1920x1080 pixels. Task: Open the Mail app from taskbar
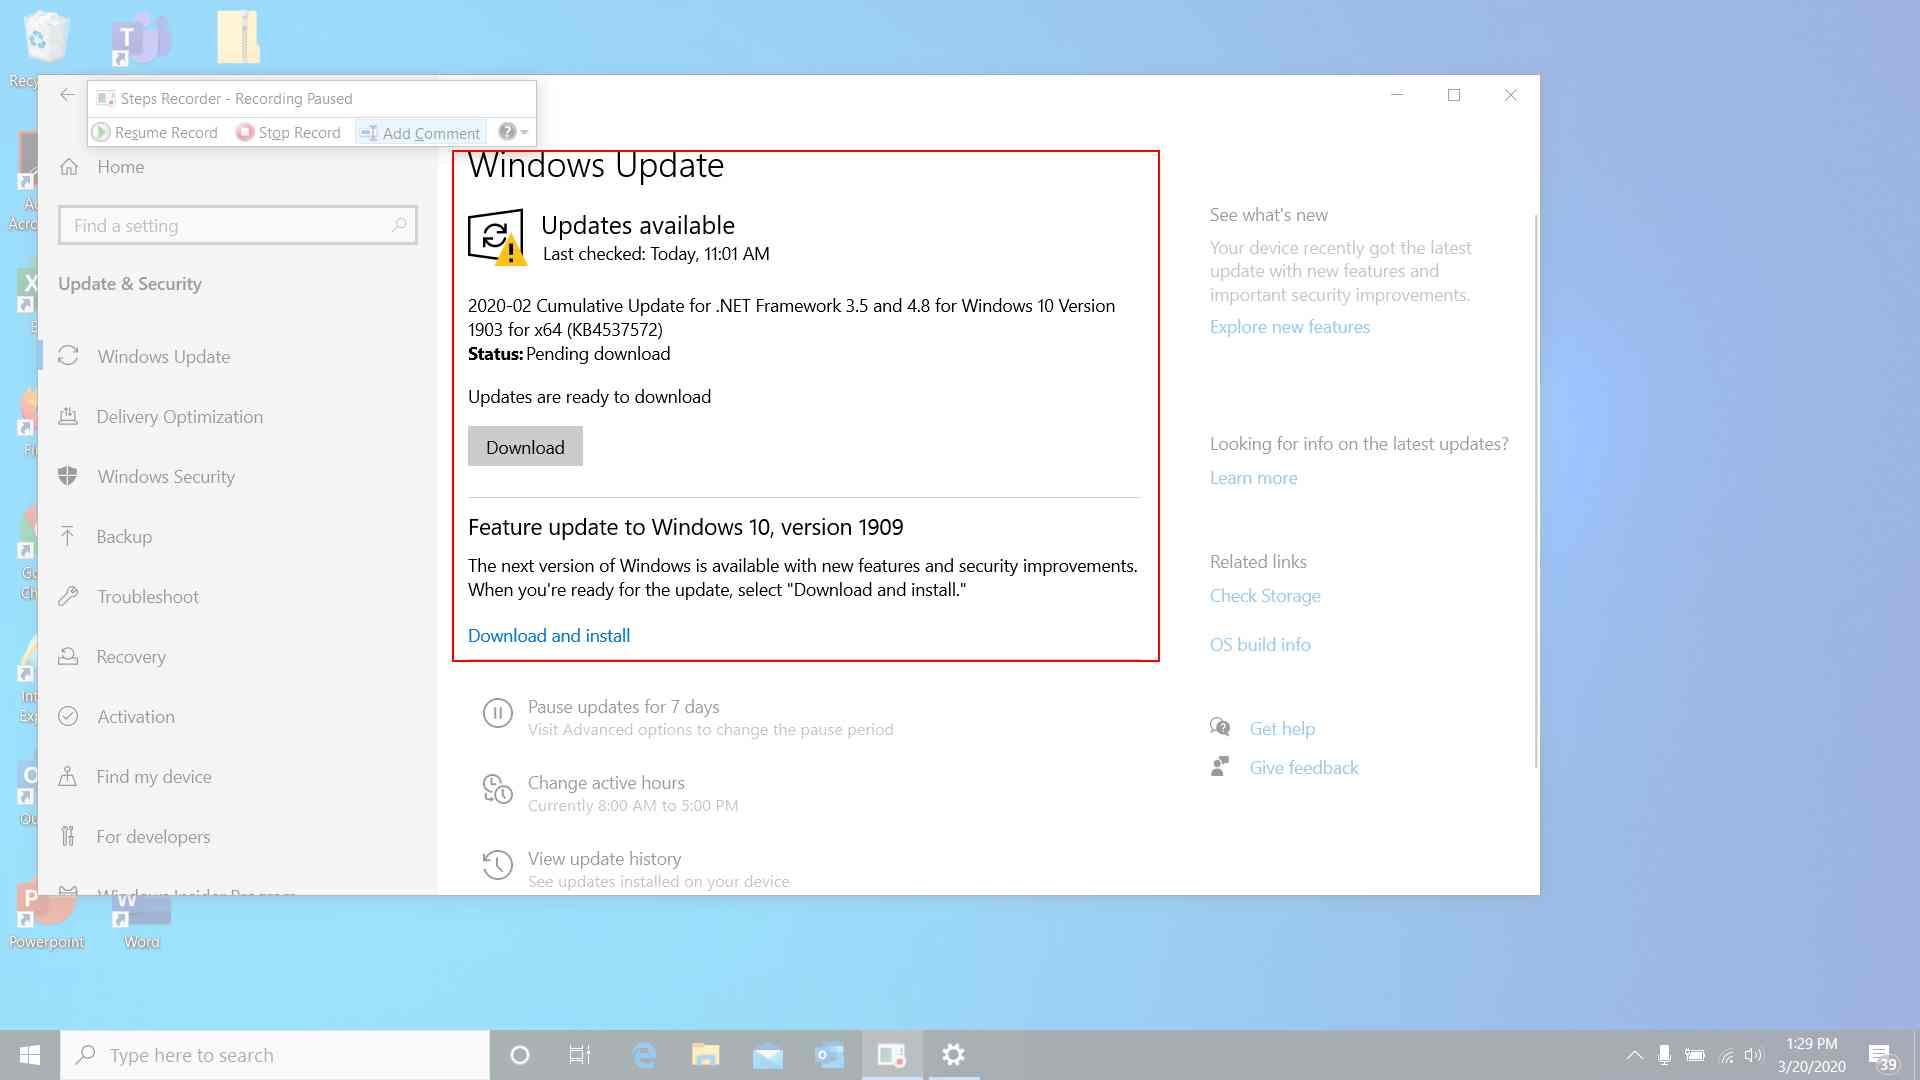click(768, 1055)
